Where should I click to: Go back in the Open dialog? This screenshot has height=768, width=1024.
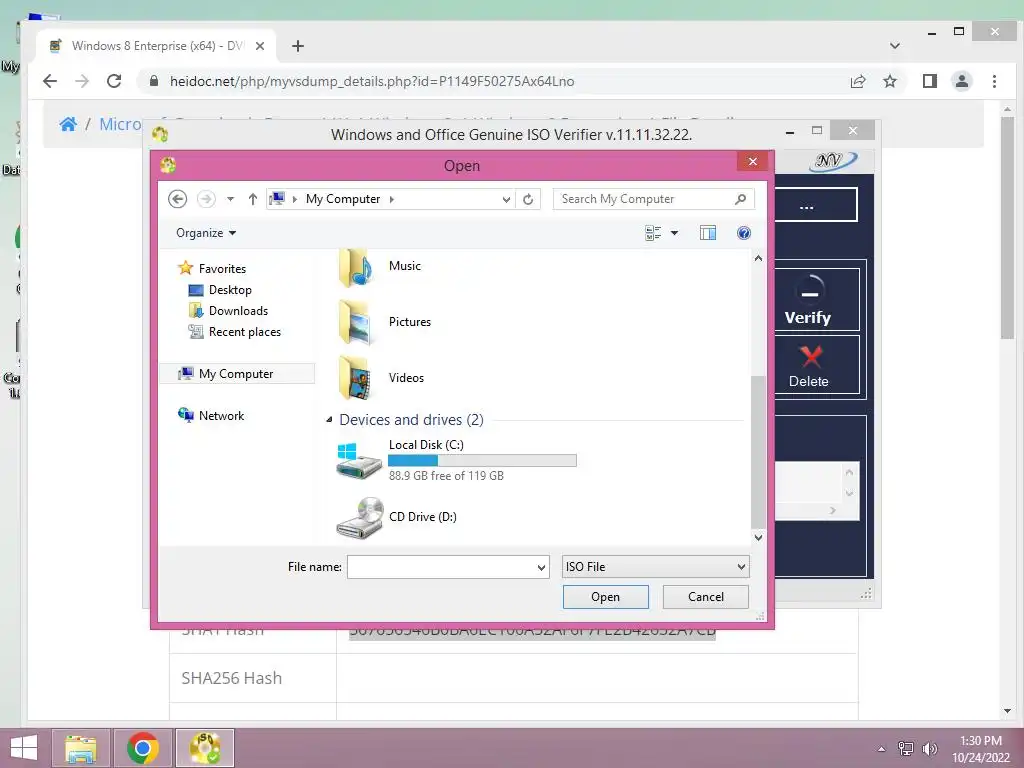(178, 199)
